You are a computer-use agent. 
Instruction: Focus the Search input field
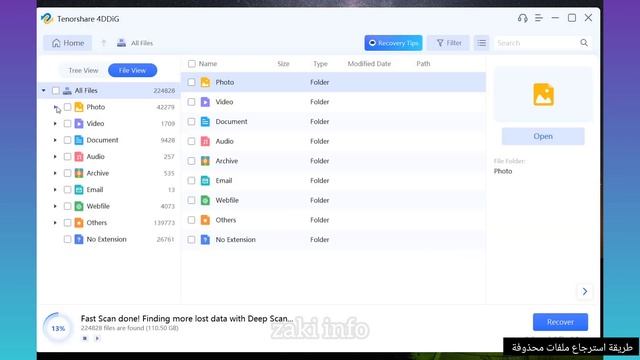(x=536, y=43)
